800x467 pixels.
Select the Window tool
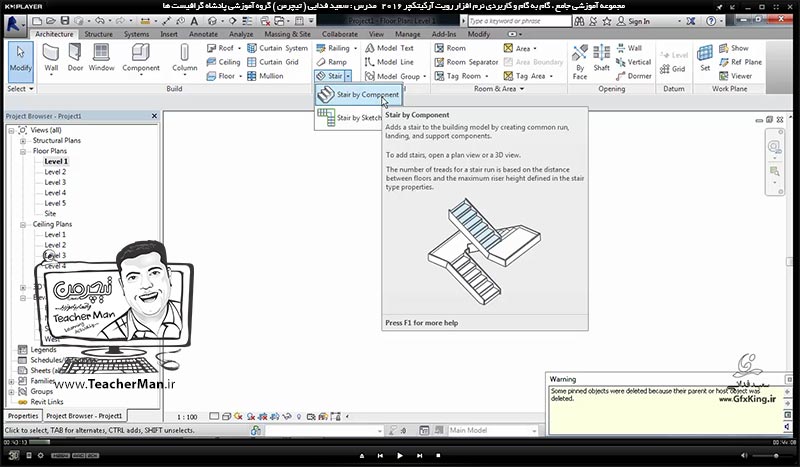[102, 57]
